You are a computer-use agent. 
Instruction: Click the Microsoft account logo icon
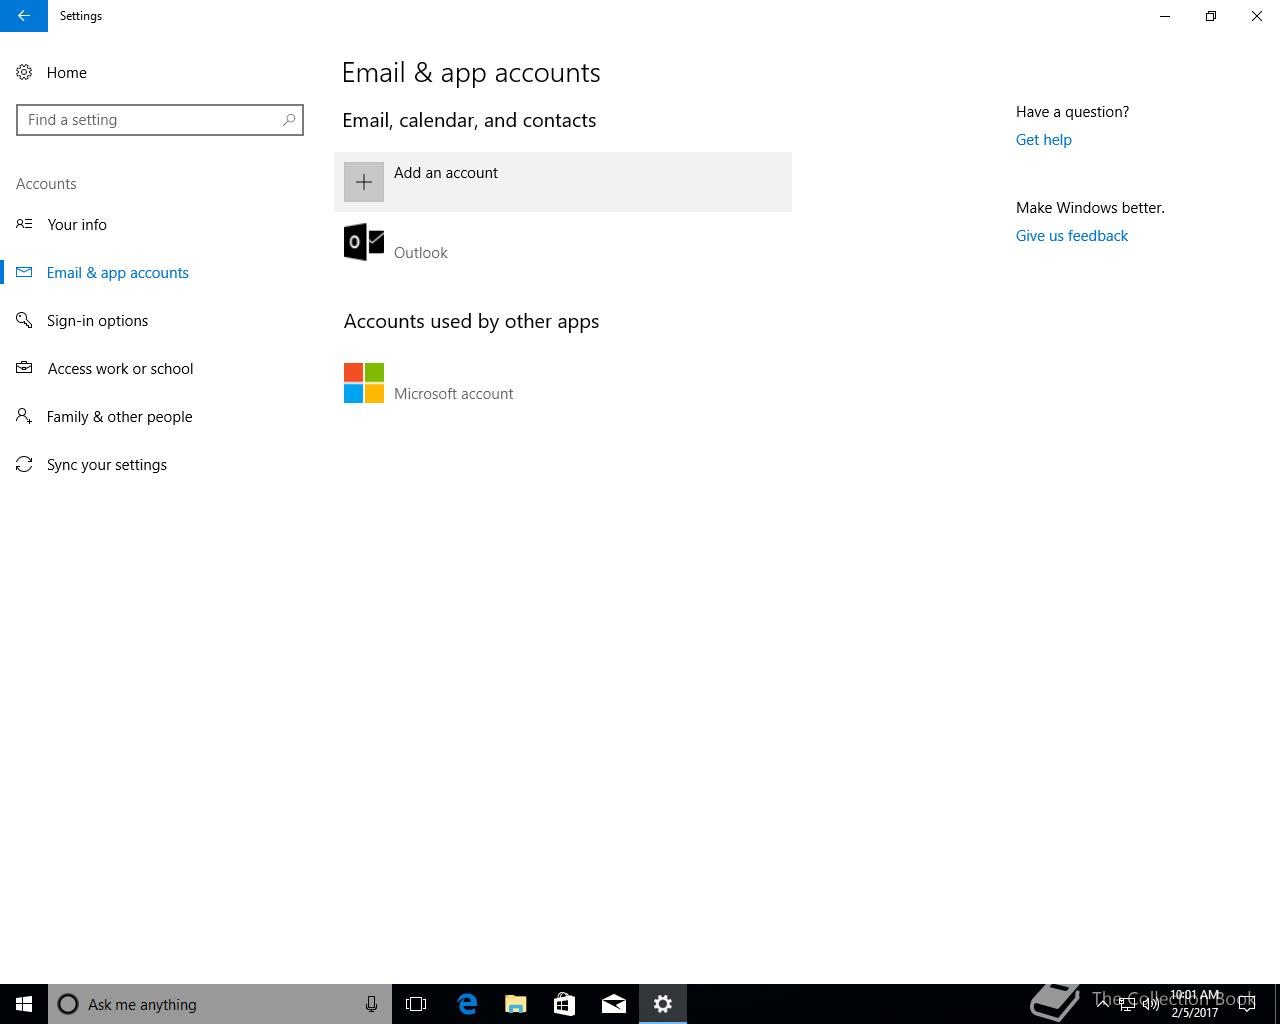coord(364,383)
